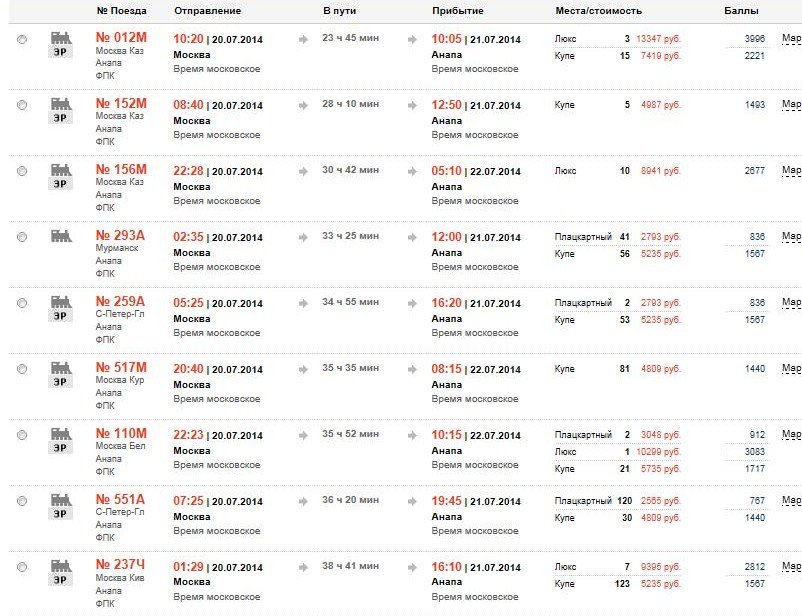Select radio button for train 551А
The image size is (802, 616).
click(22, 501)
